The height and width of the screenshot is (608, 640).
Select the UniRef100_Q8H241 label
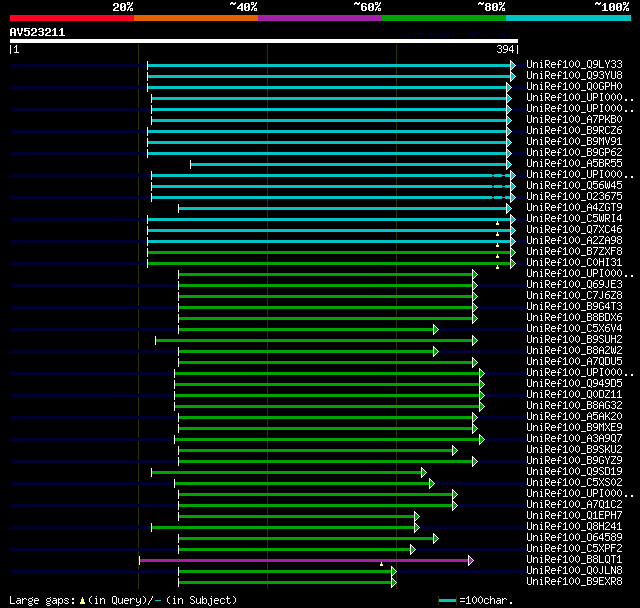(574, 527)
